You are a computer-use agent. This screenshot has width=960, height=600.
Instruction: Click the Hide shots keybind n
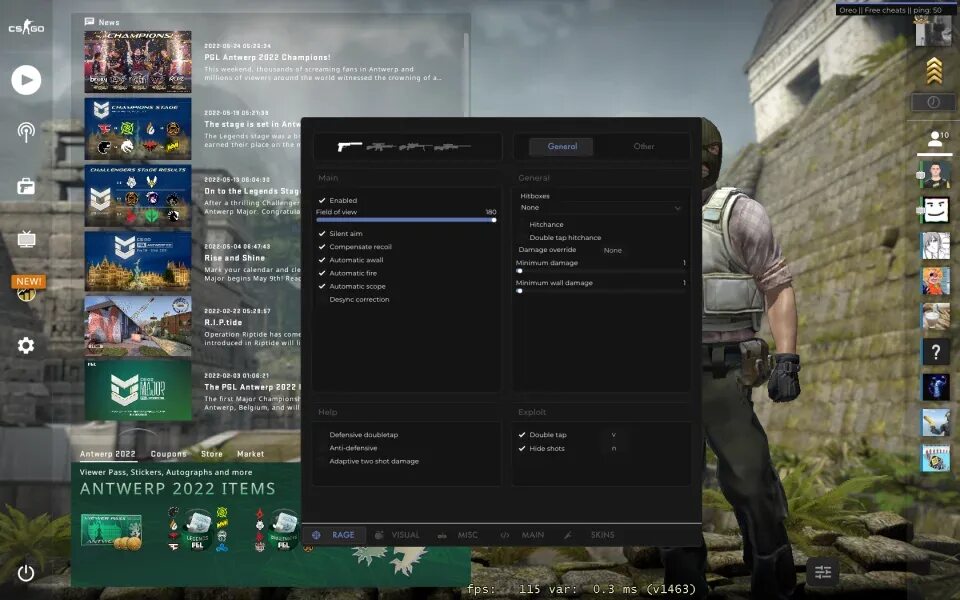point(613,448)
